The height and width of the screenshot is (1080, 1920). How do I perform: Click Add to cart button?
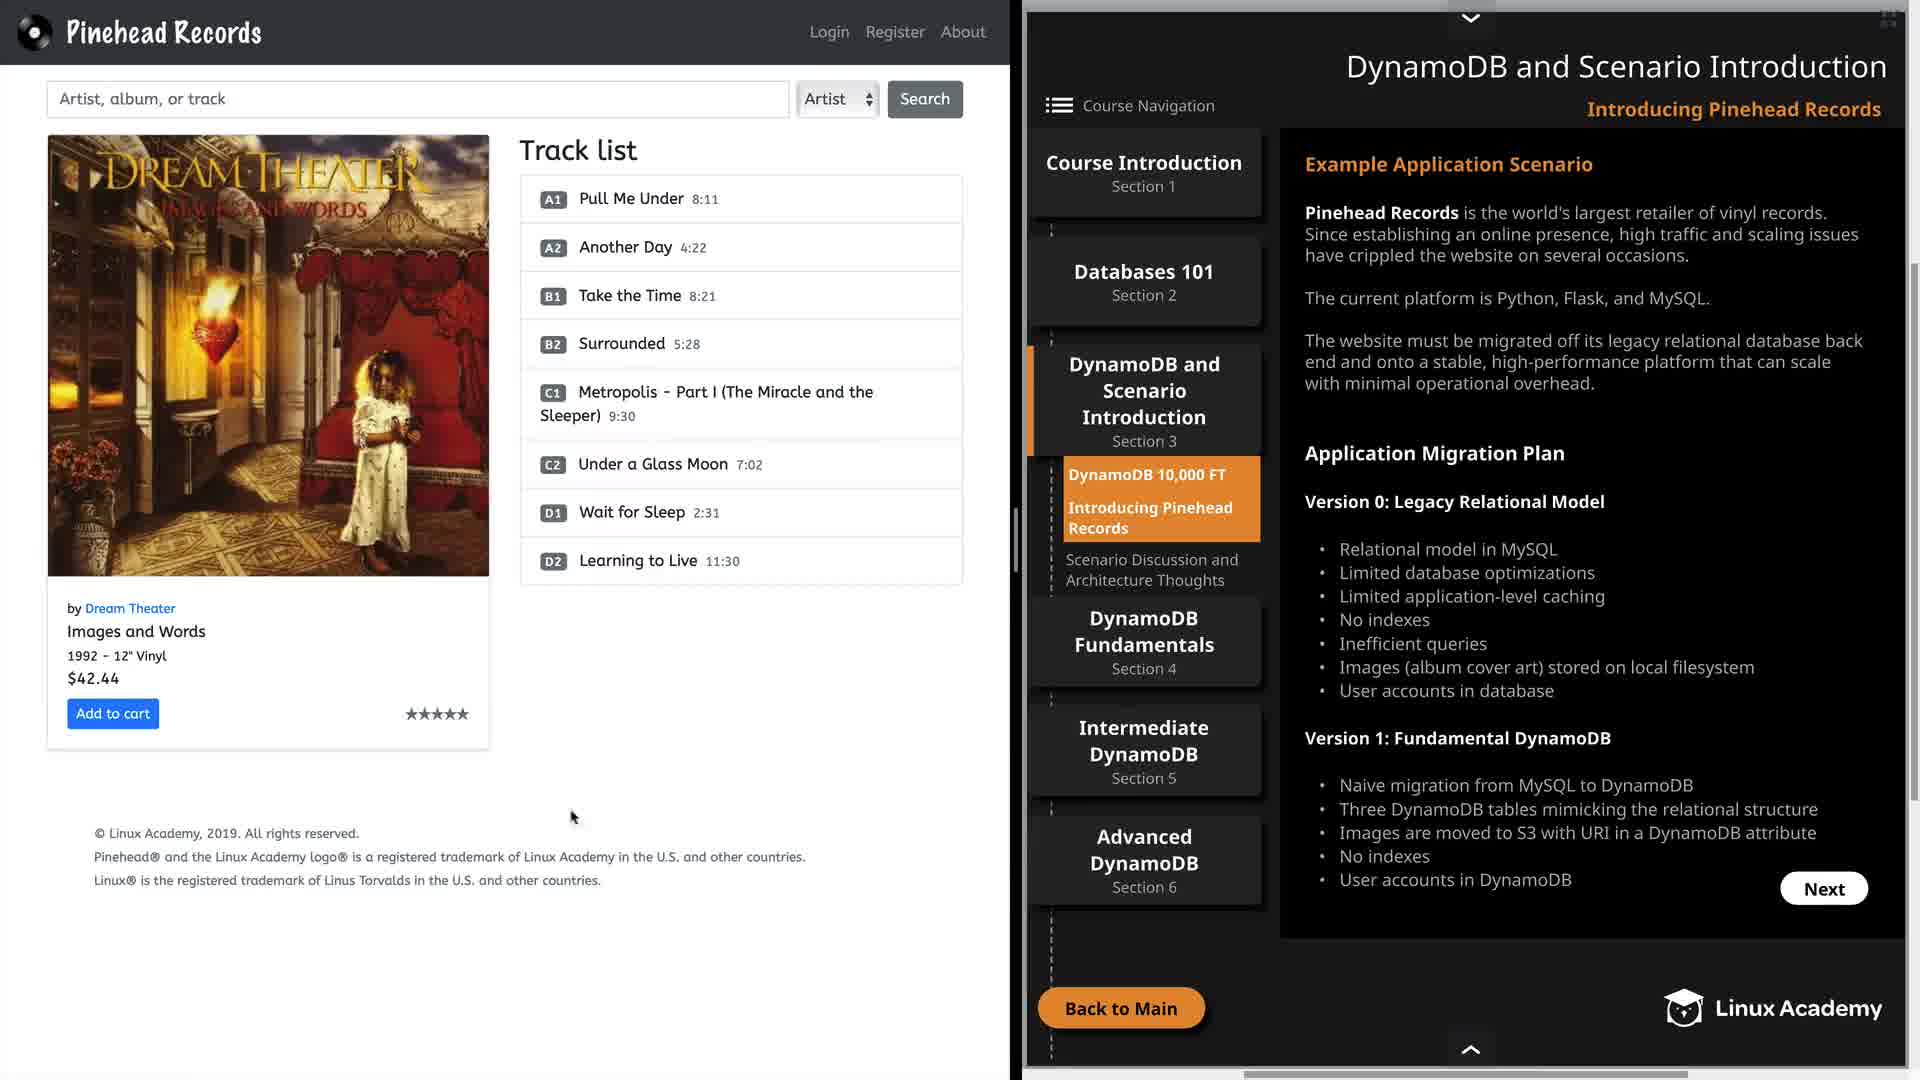tap(113, 714)
